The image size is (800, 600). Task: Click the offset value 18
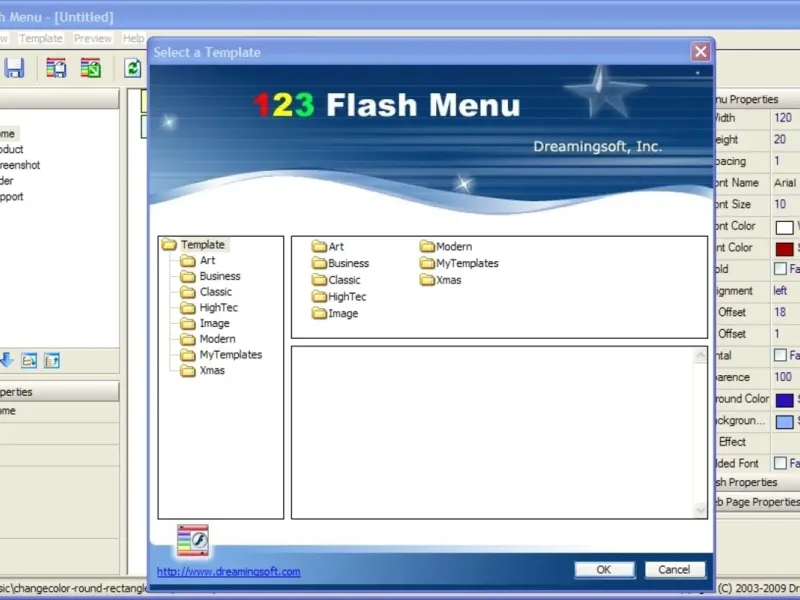click(x=780, y=312)
